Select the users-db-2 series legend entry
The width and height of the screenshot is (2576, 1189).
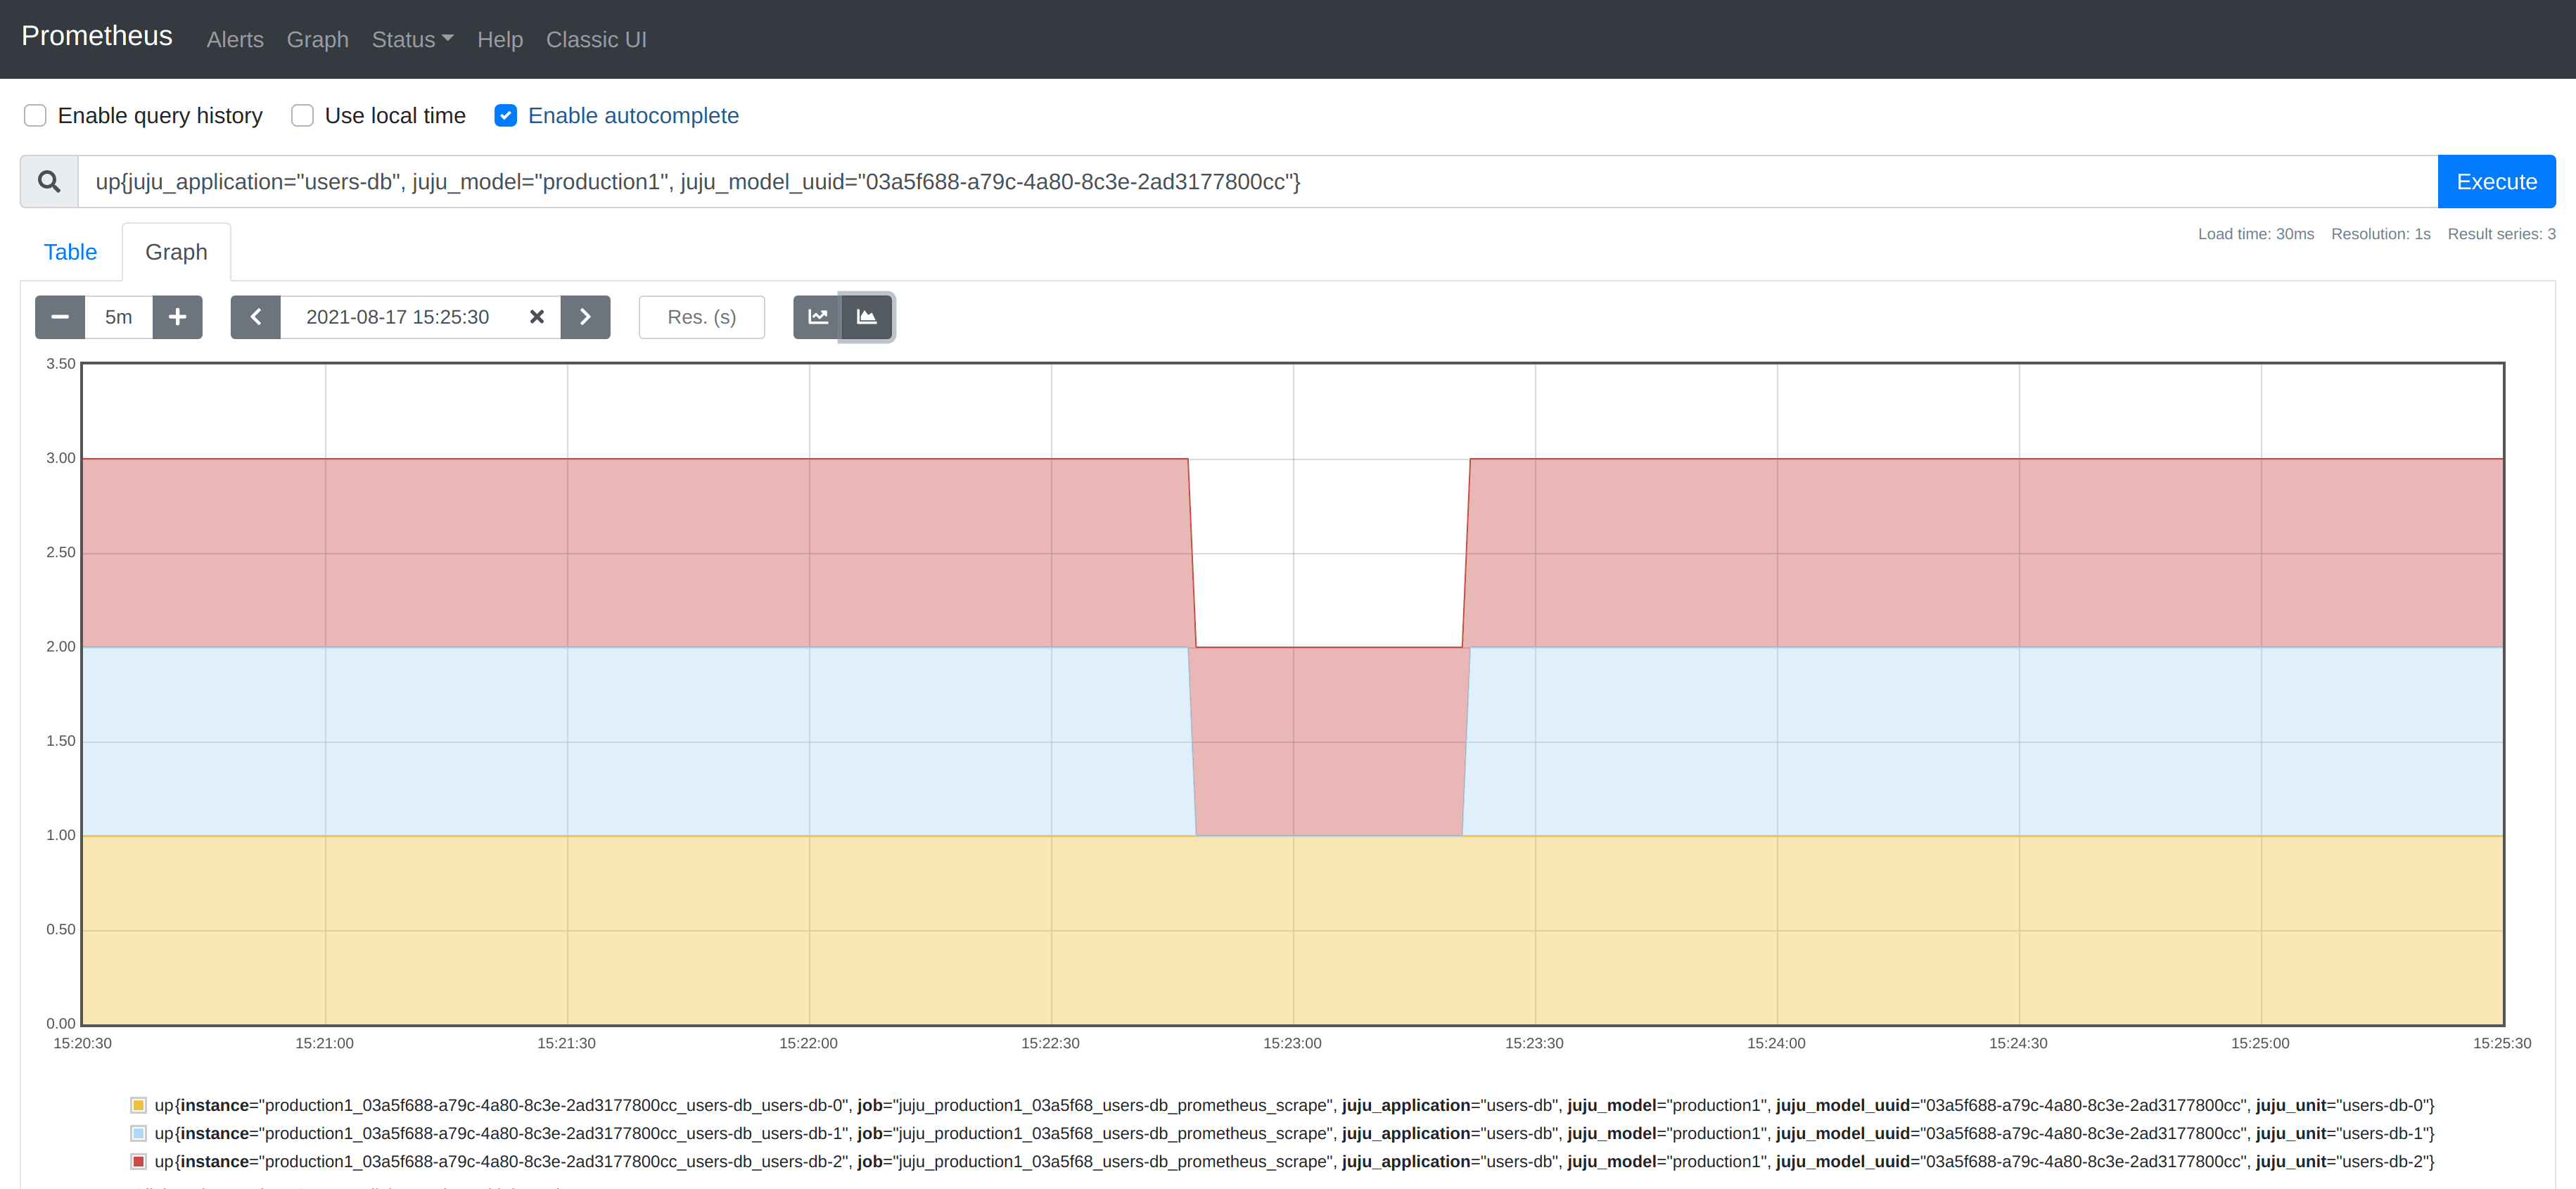pyautogui.click(x=1283, y=1161)
